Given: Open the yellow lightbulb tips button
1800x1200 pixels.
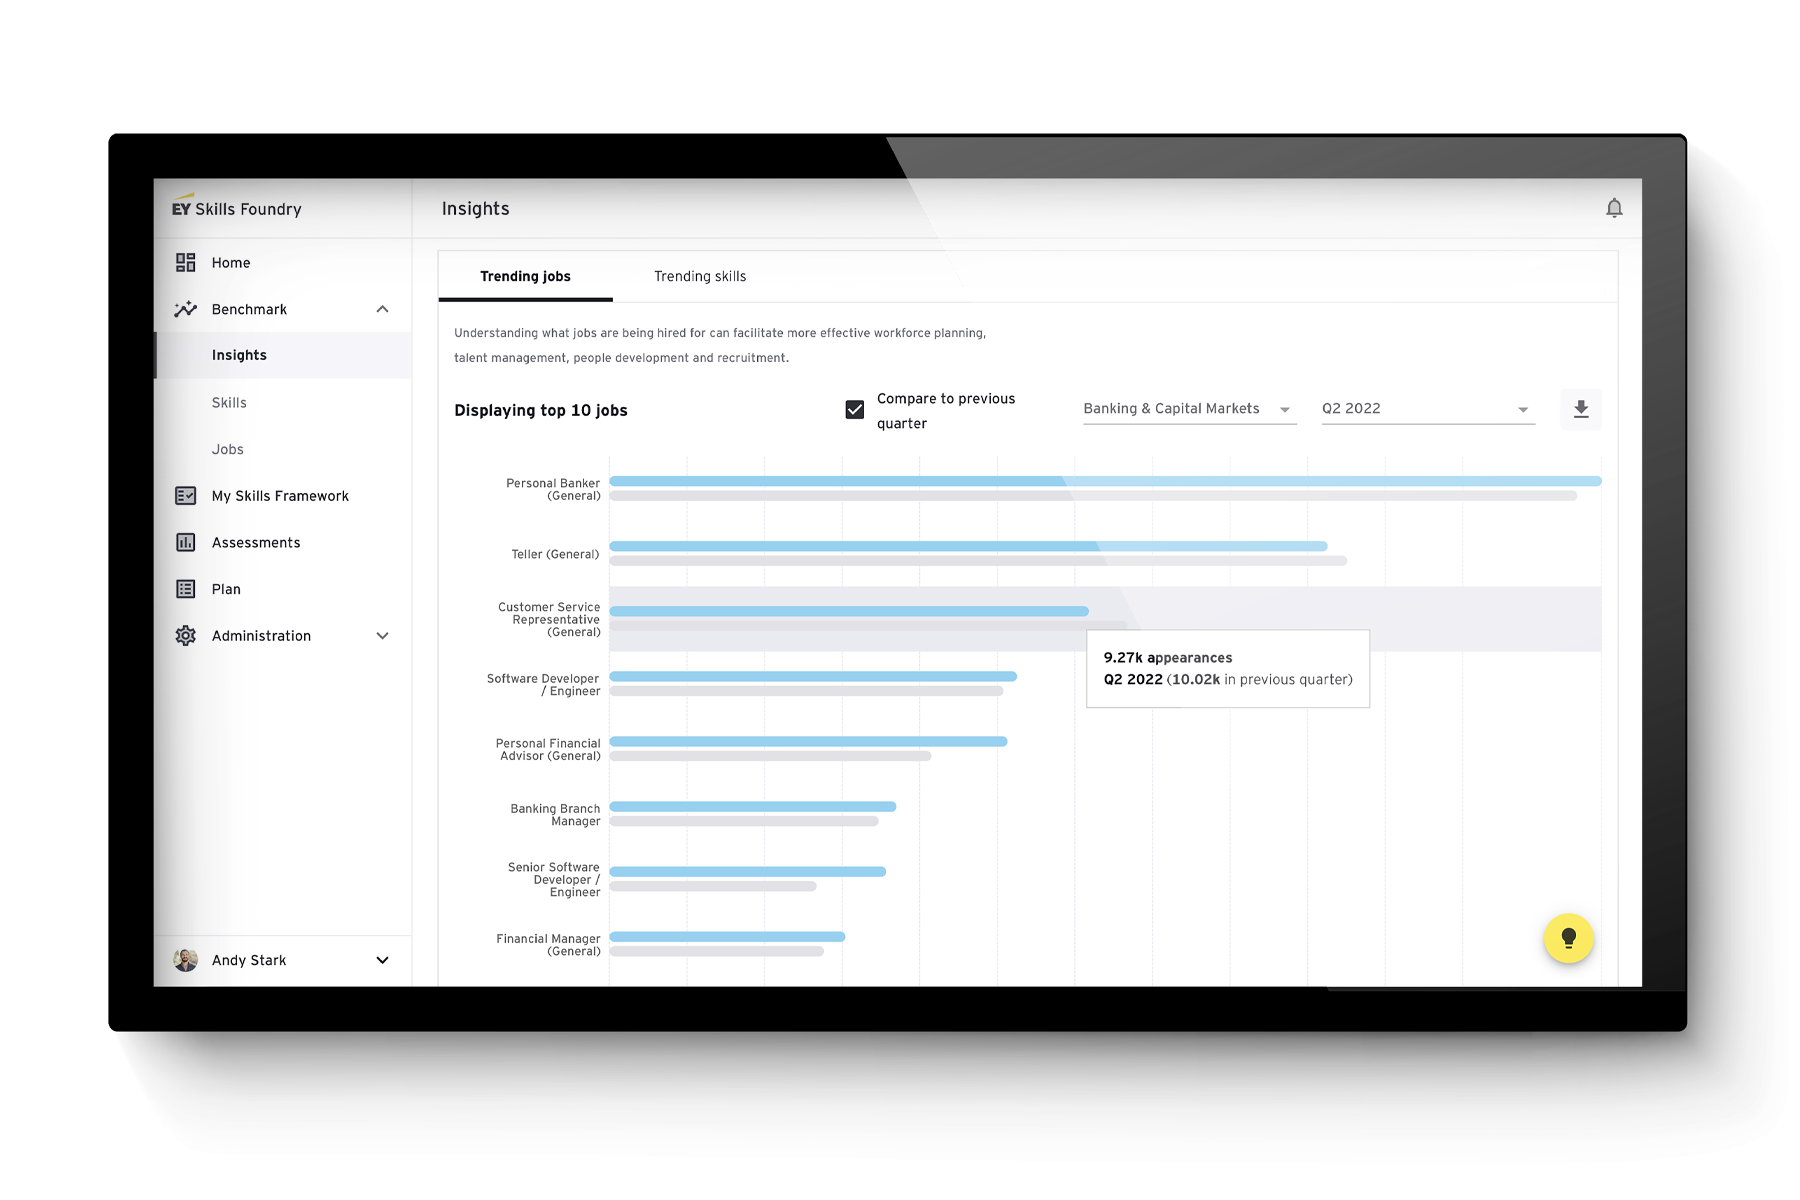Looking at the screenshot, I should [x=1568, y=938].
